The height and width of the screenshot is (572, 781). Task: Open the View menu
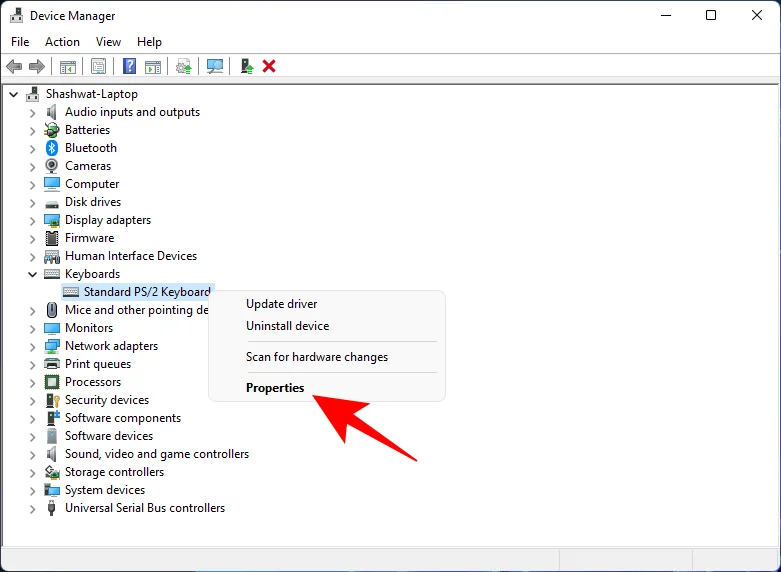(108, 42)
